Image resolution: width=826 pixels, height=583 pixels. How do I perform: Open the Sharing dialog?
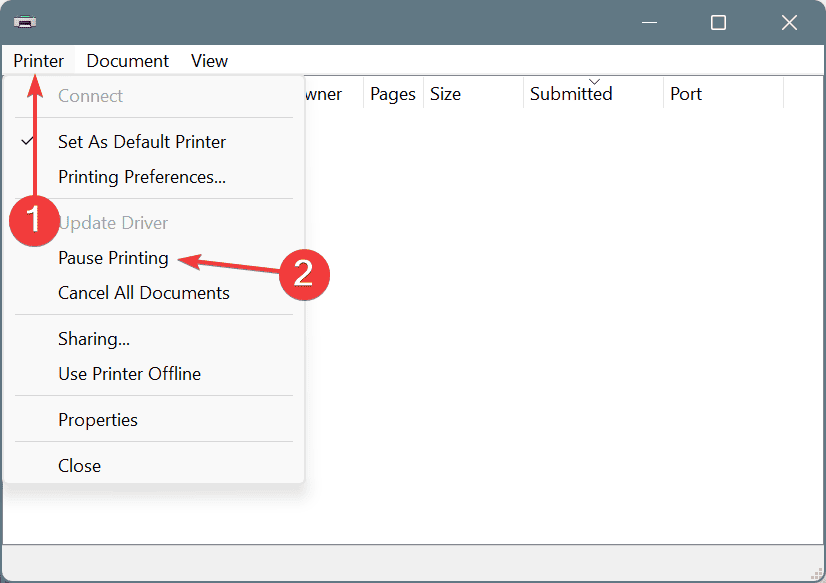154,339
